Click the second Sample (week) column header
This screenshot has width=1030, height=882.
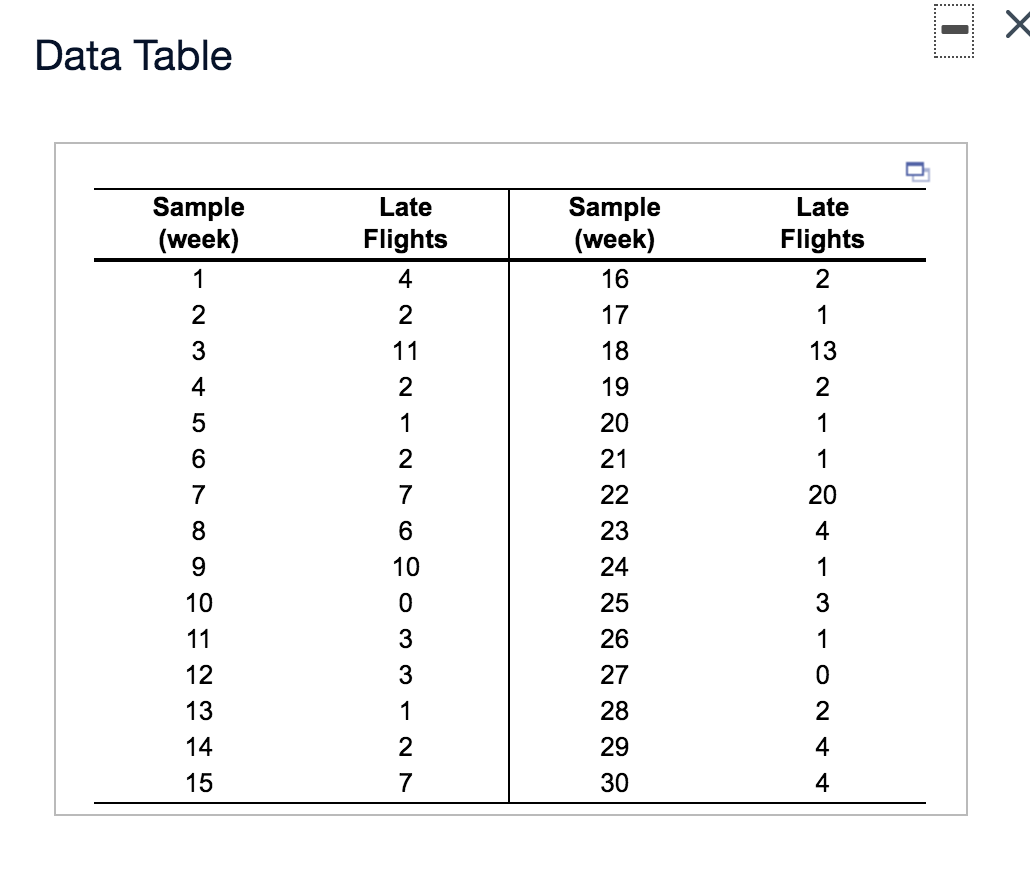[x=614, y=223]
